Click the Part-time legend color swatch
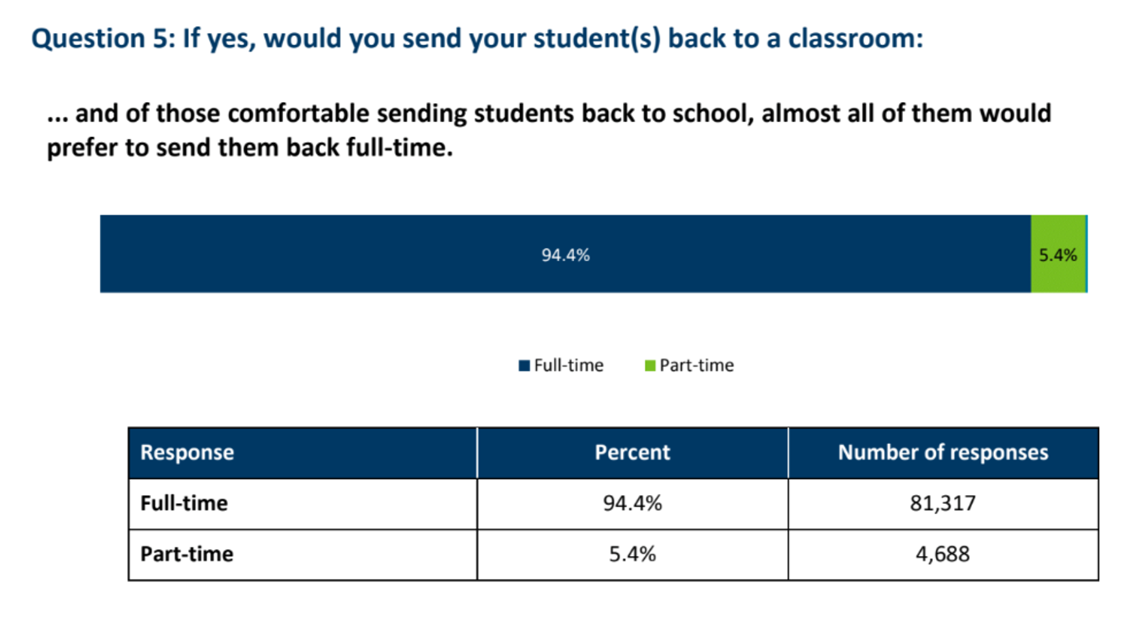 (x=650, y=366)
